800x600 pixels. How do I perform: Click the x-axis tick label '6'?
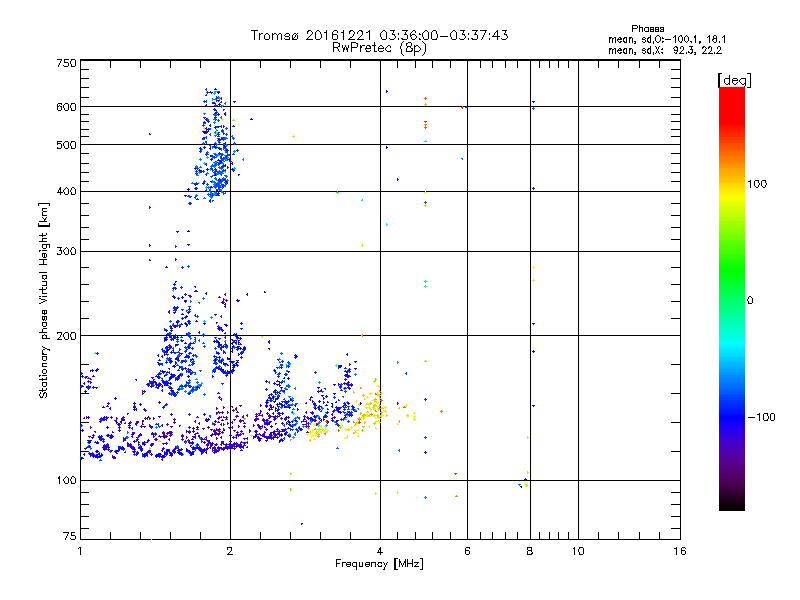(467, 551)
